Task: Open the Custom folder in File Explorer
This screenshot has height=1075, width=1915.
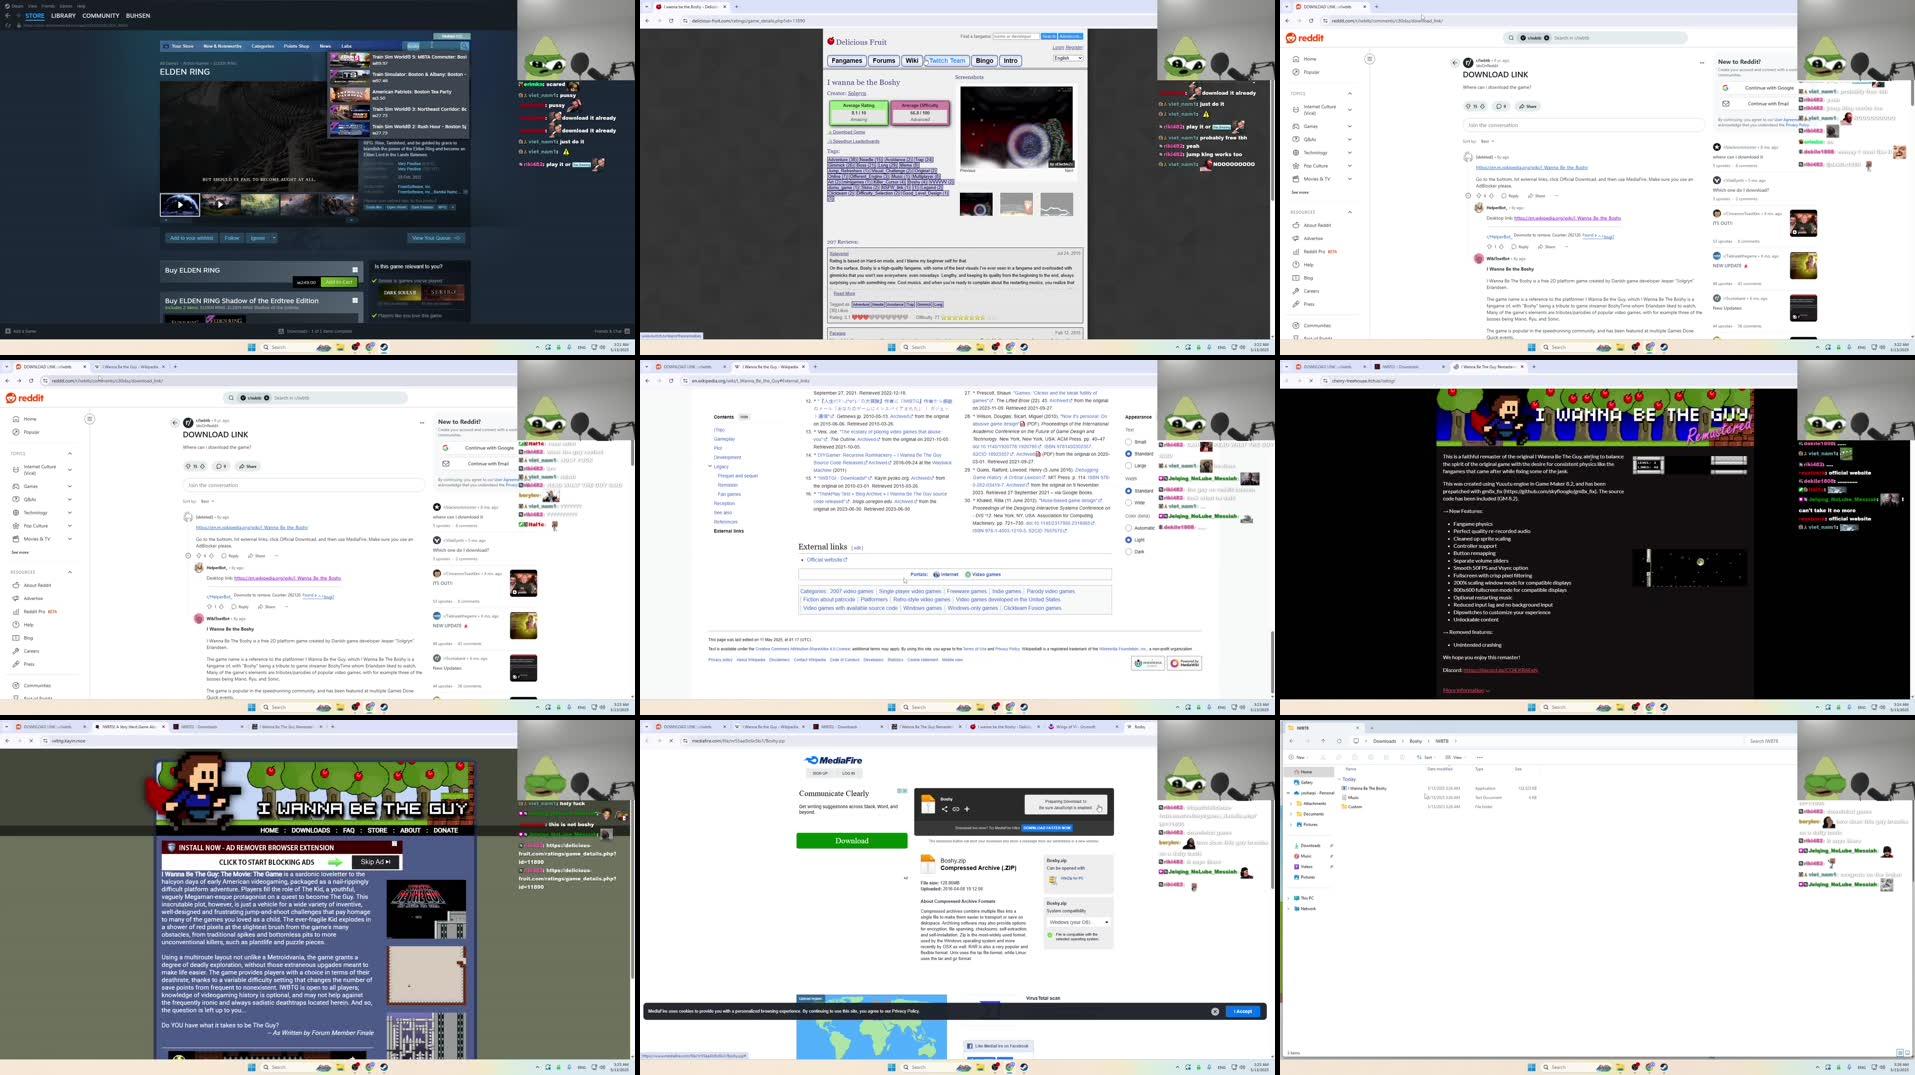Action: coord(1355,806)
